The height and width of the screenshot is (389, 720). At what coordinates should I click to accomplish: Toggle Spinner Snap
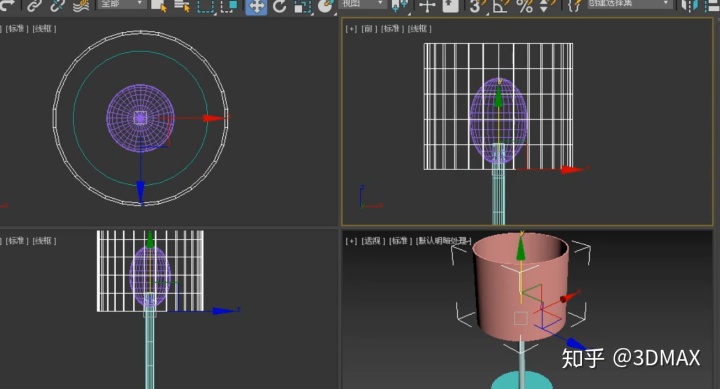point(546,6)
